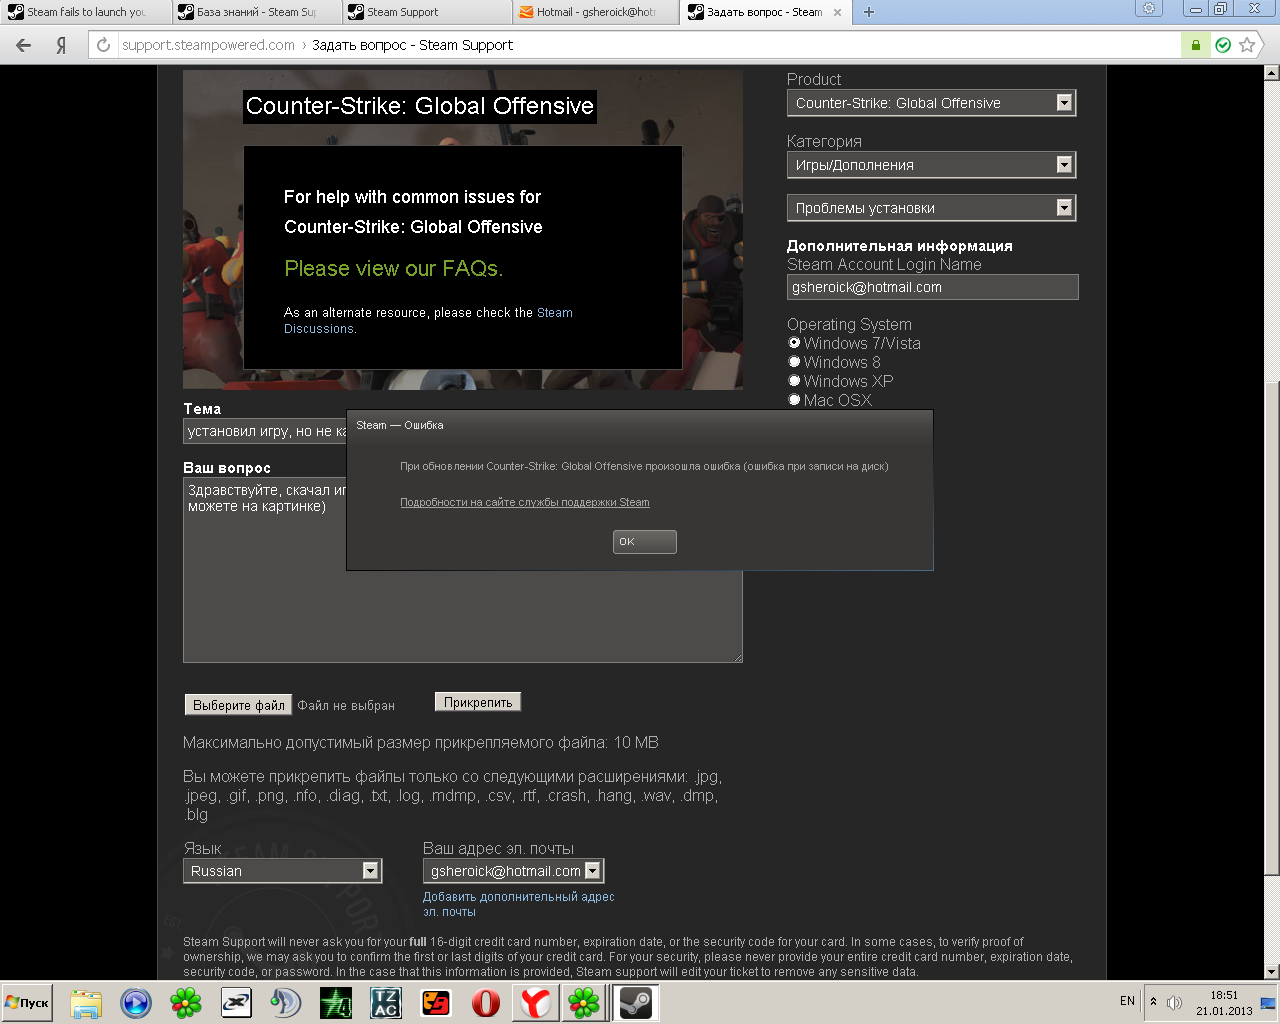The width and height of the screenshot is (1280, 1024).
Task: Open the Russian language dropdown
Action: [x=282, y=871]
